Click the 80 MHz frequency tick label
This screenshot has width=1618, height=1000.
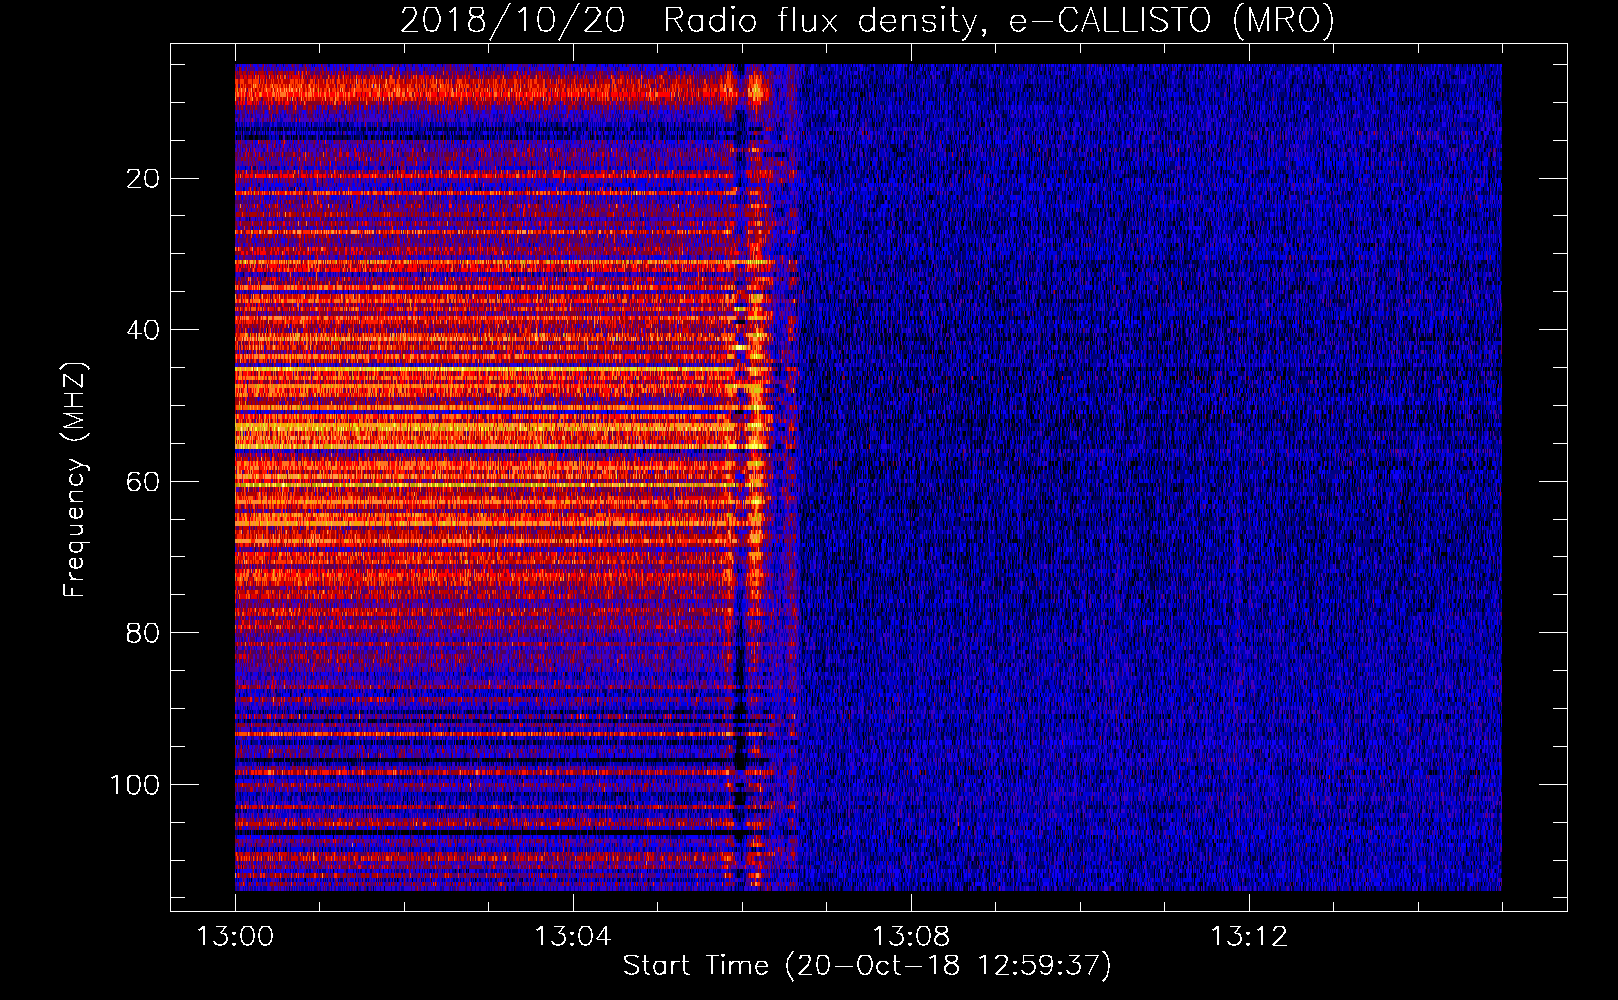(x=144, y=633)
